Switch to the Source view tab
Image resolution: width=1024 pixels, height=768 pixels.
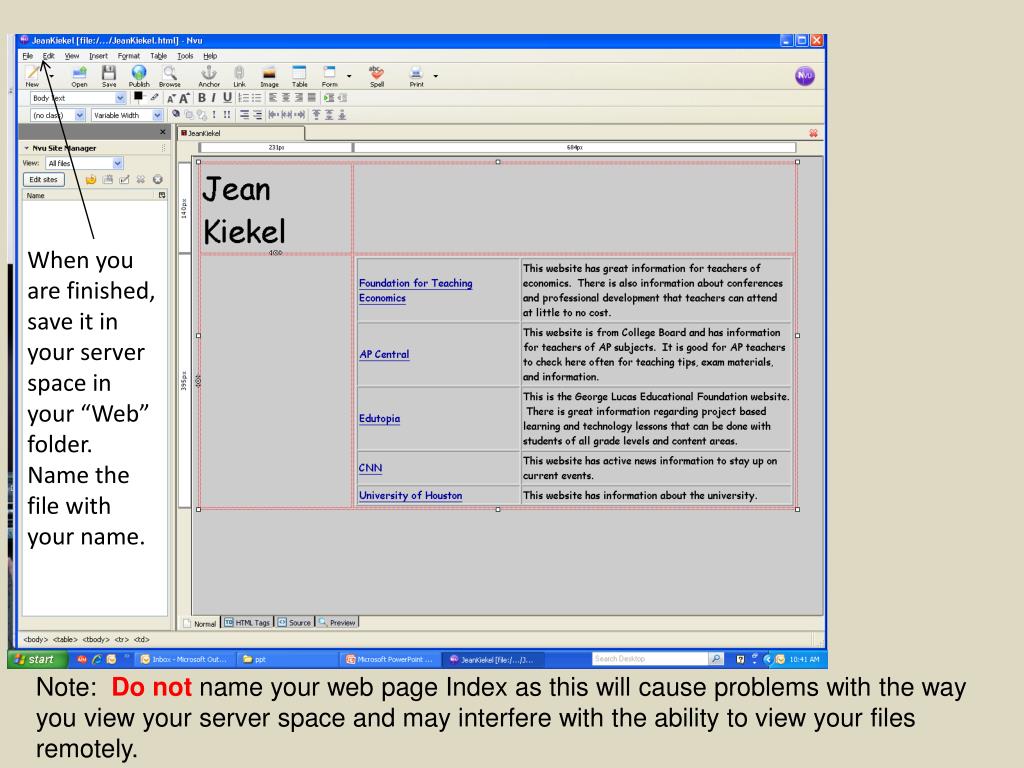pyautogui.click(x=294, y=622)
